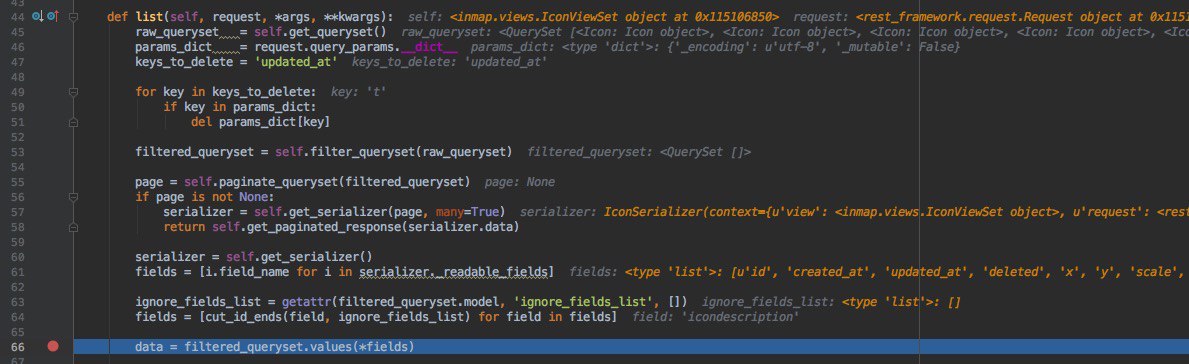Click inline value "key: 't'"
Viewport: 1189px width, 364px height.
360,92
